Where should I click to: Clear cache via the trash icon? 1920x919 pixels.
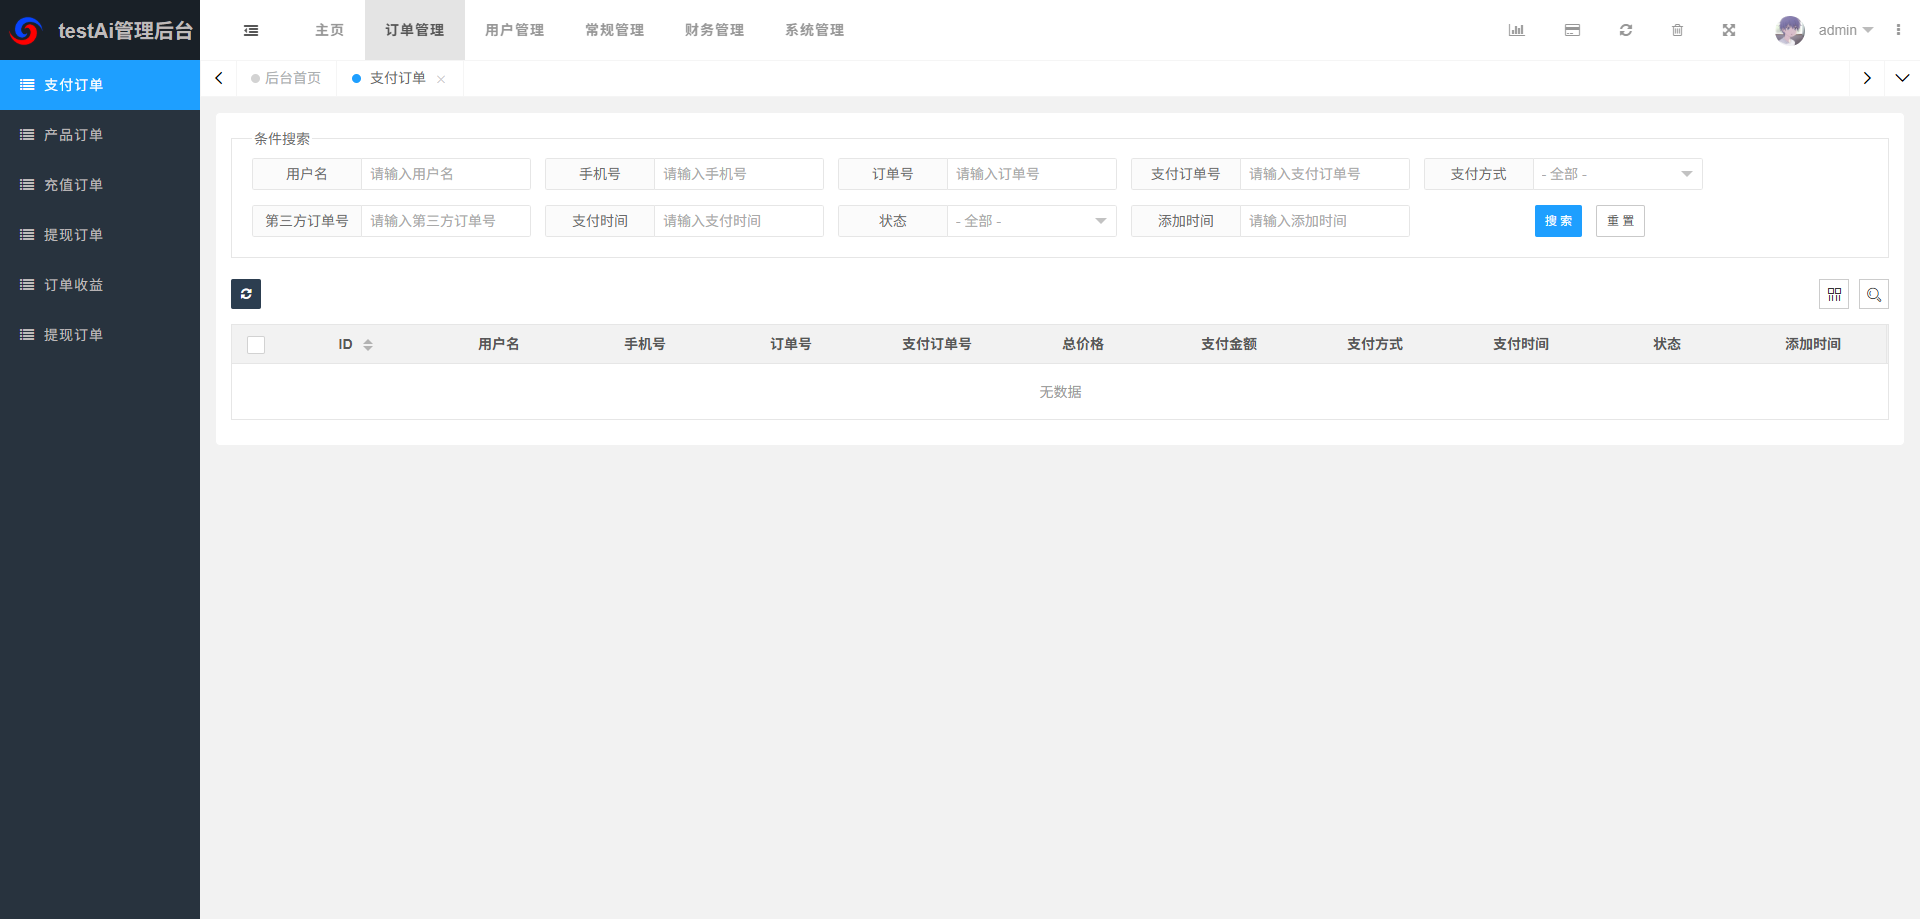(1678, 30)
